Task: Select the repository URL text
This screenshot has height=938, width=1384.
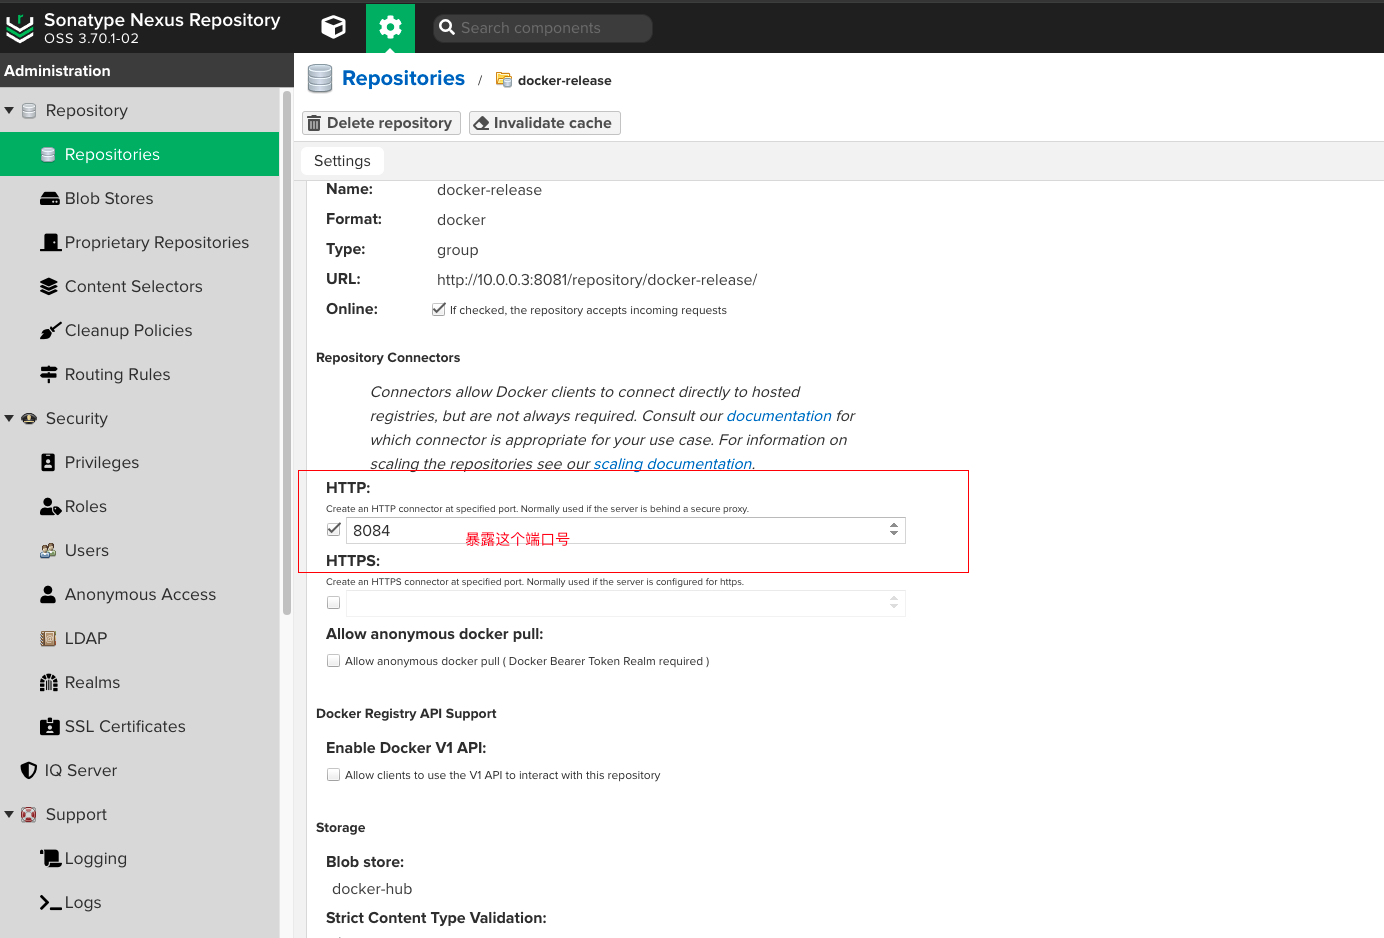Action: point(597,280)
